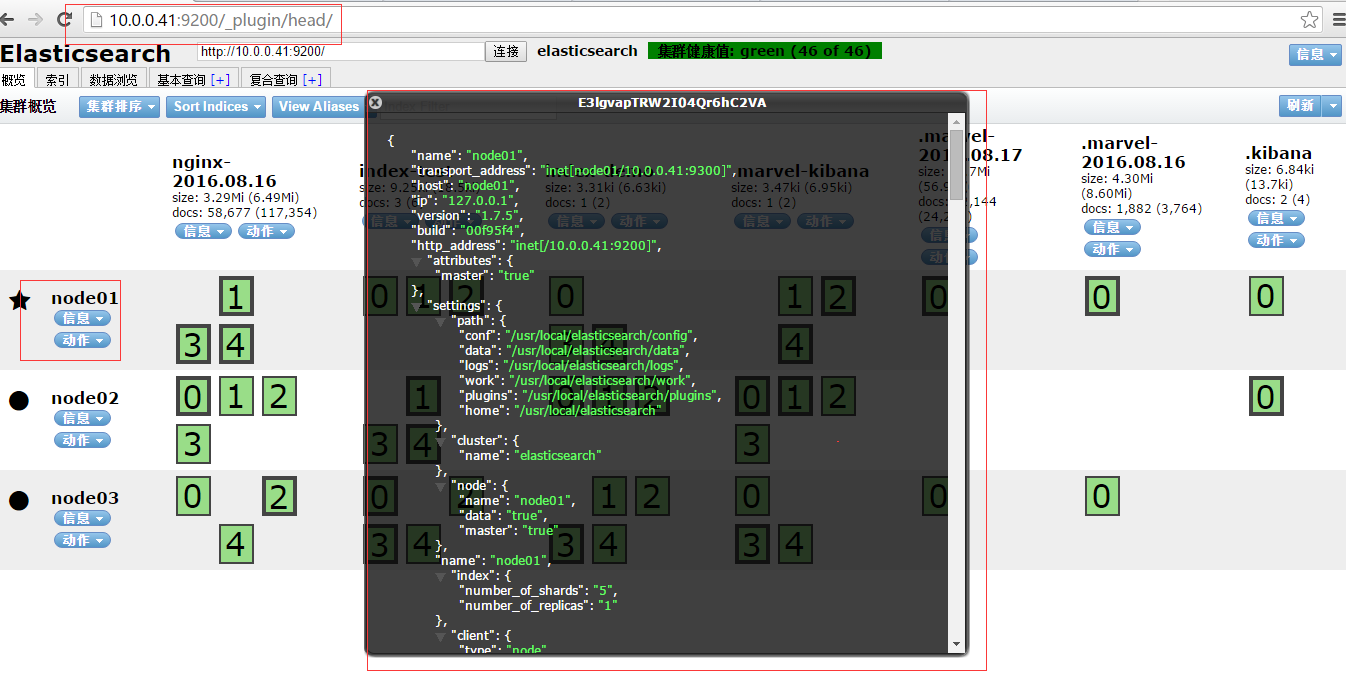This screenshot has height=693, width=1346.
Task: Click [+] next to 复合查询
Action: tap(313, 80)
